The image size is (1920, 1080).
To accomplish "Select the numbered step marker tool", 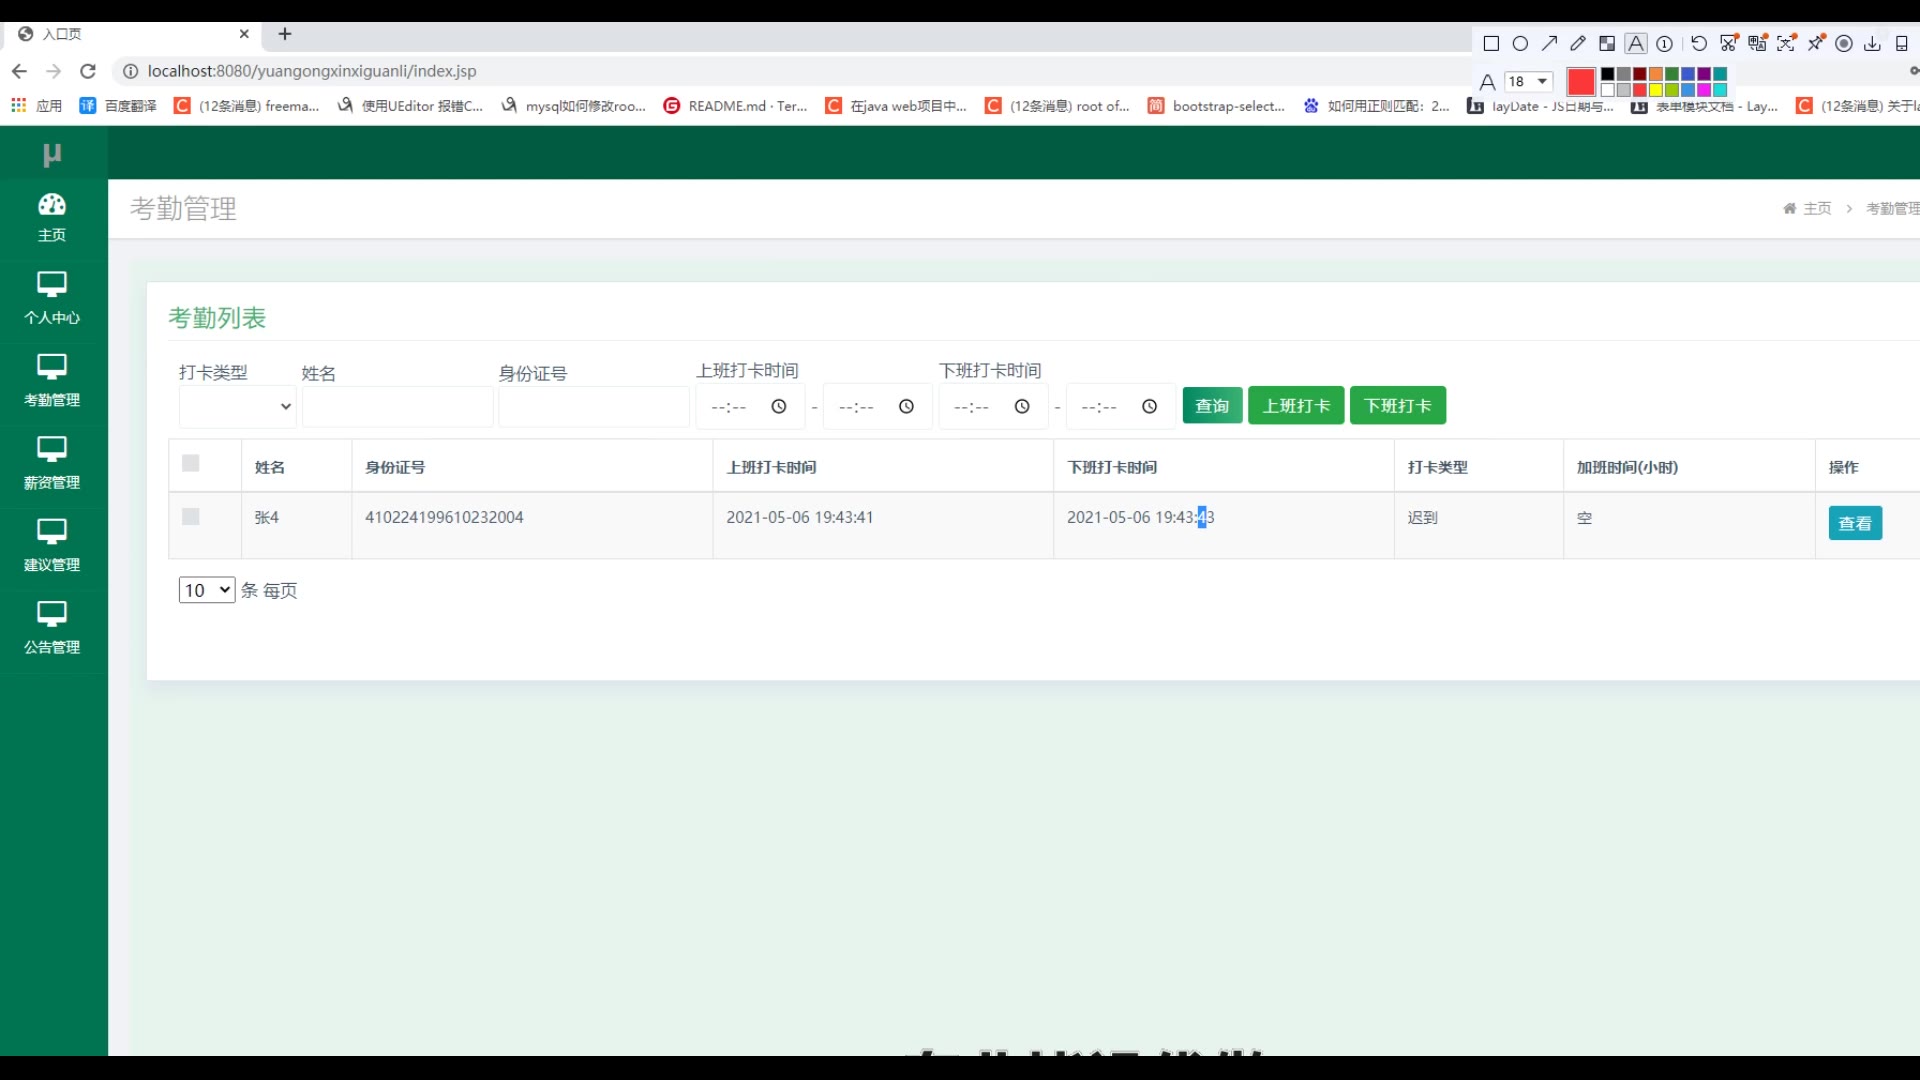I will (1664, 43).
